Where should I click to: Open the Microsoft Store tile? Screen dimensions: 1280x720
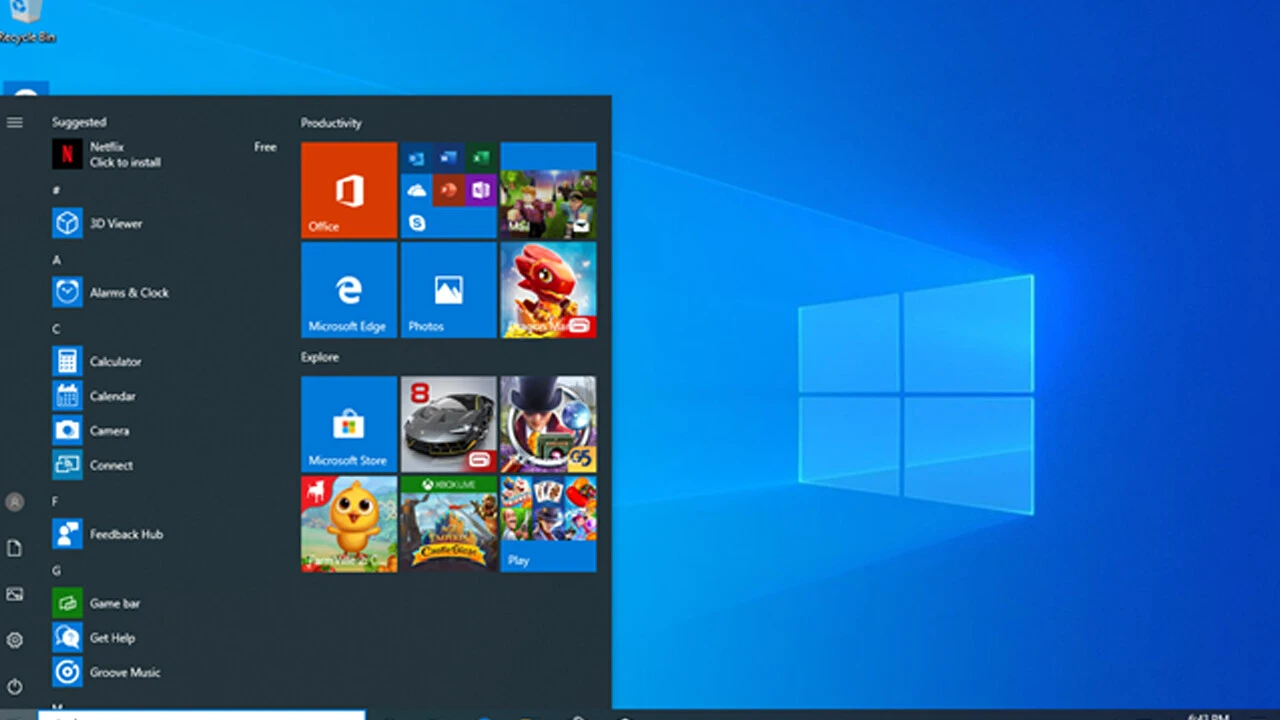click(x=348, y=424)
